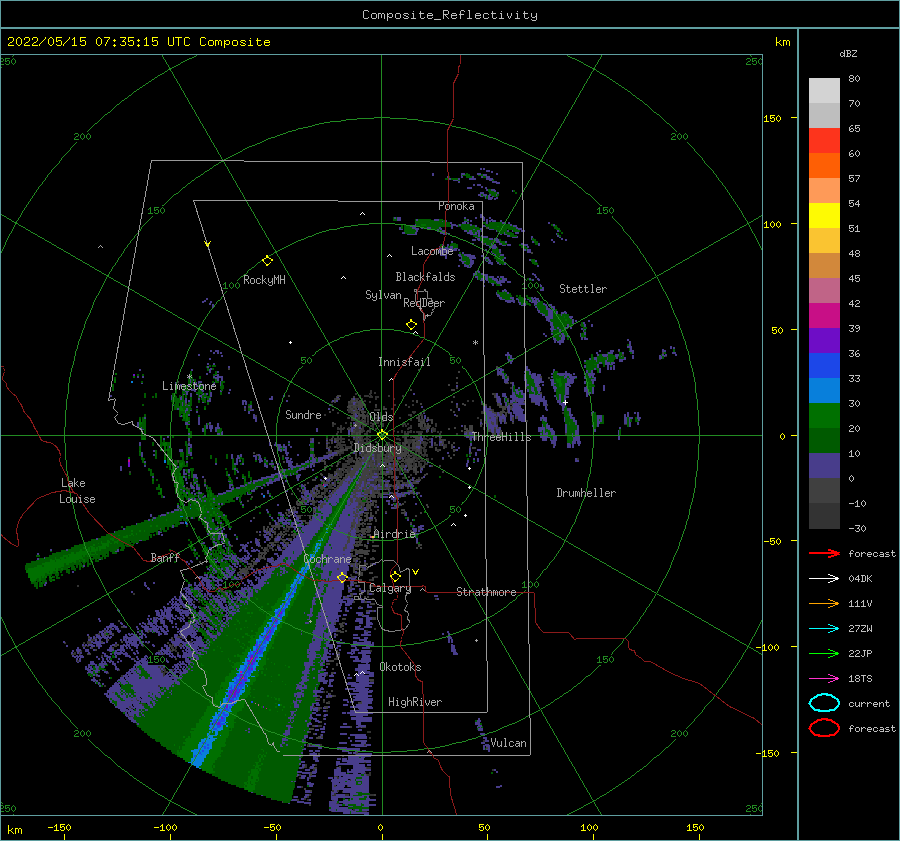
Task: Click the Sylvan label on map
Action: (383, 295)
